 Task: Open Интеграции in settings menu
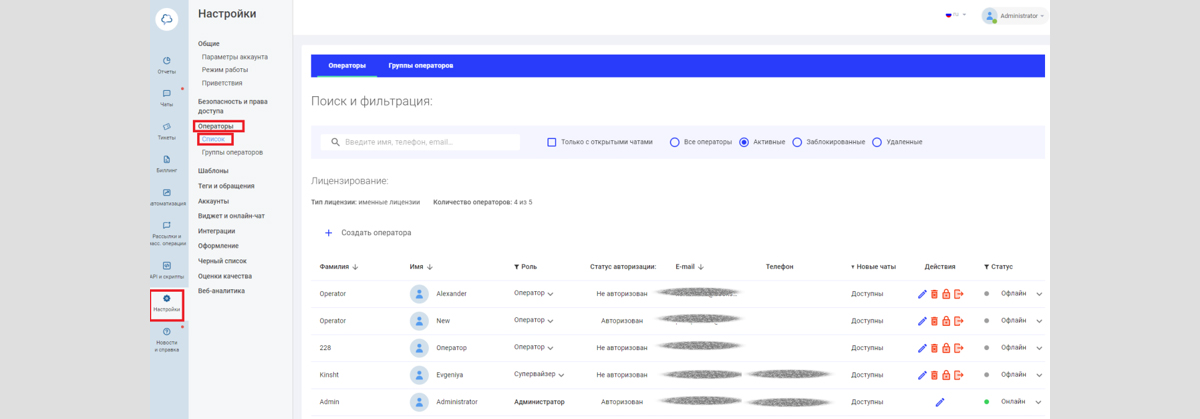[x=217, y=231]
